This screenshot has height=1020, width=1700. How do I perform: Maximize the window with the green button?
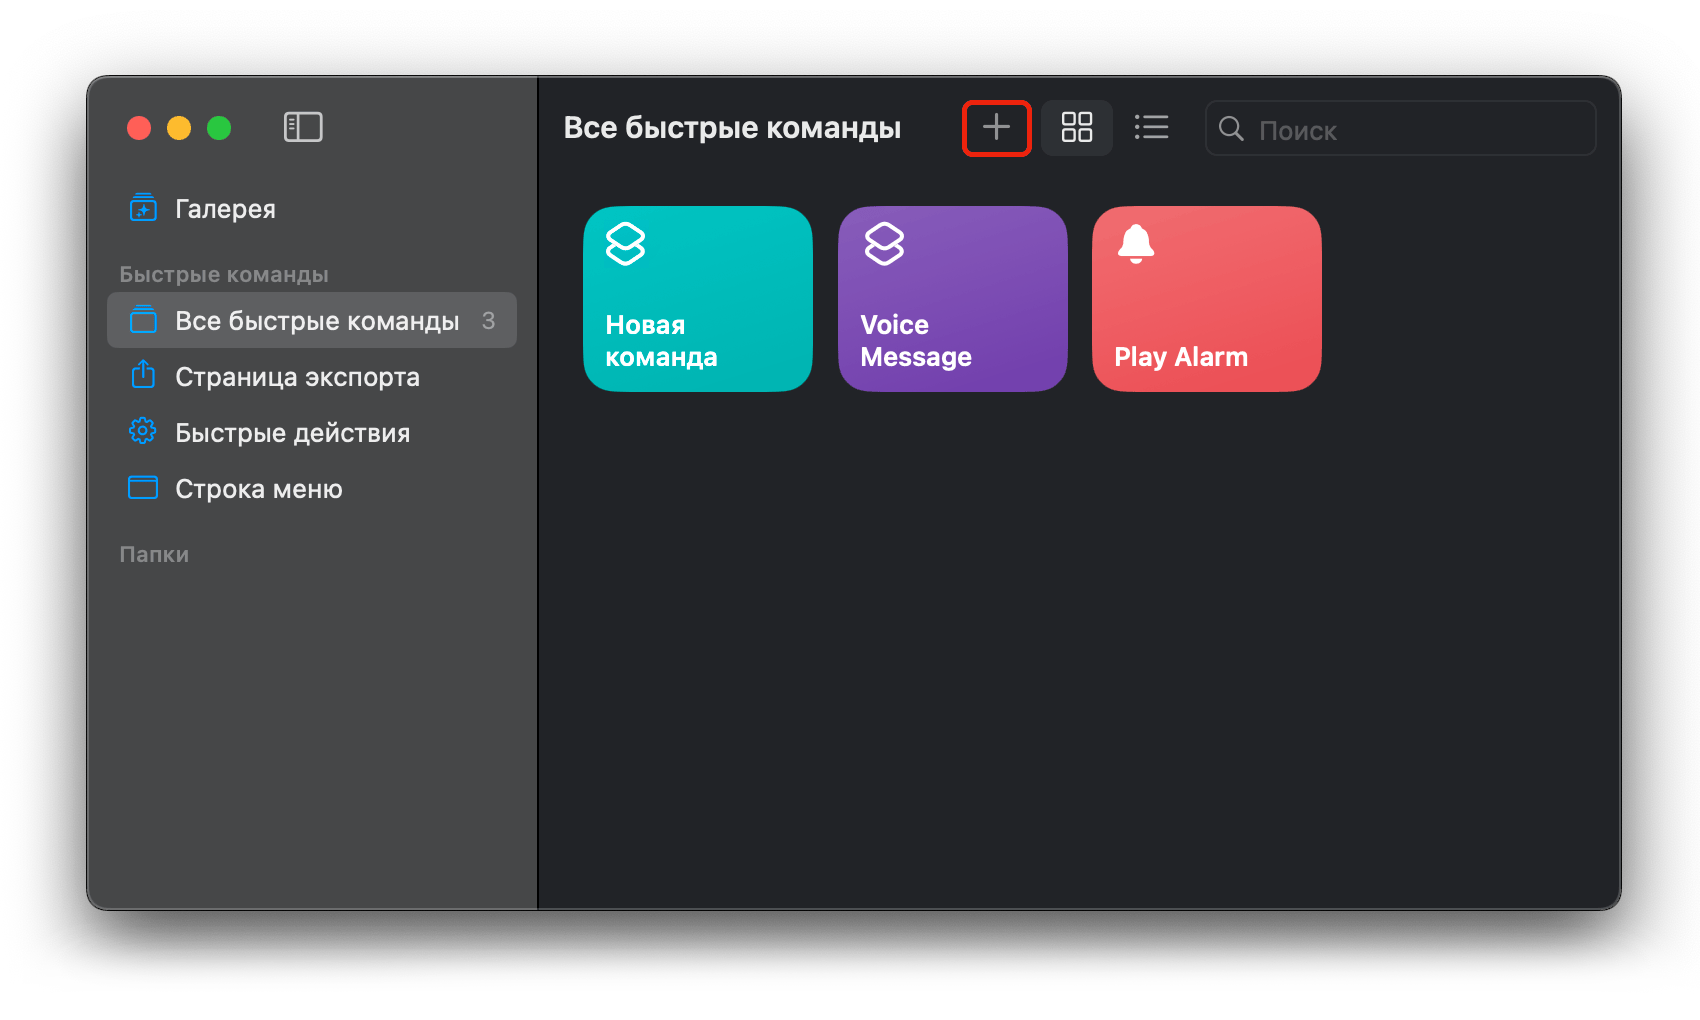(219, 128)
